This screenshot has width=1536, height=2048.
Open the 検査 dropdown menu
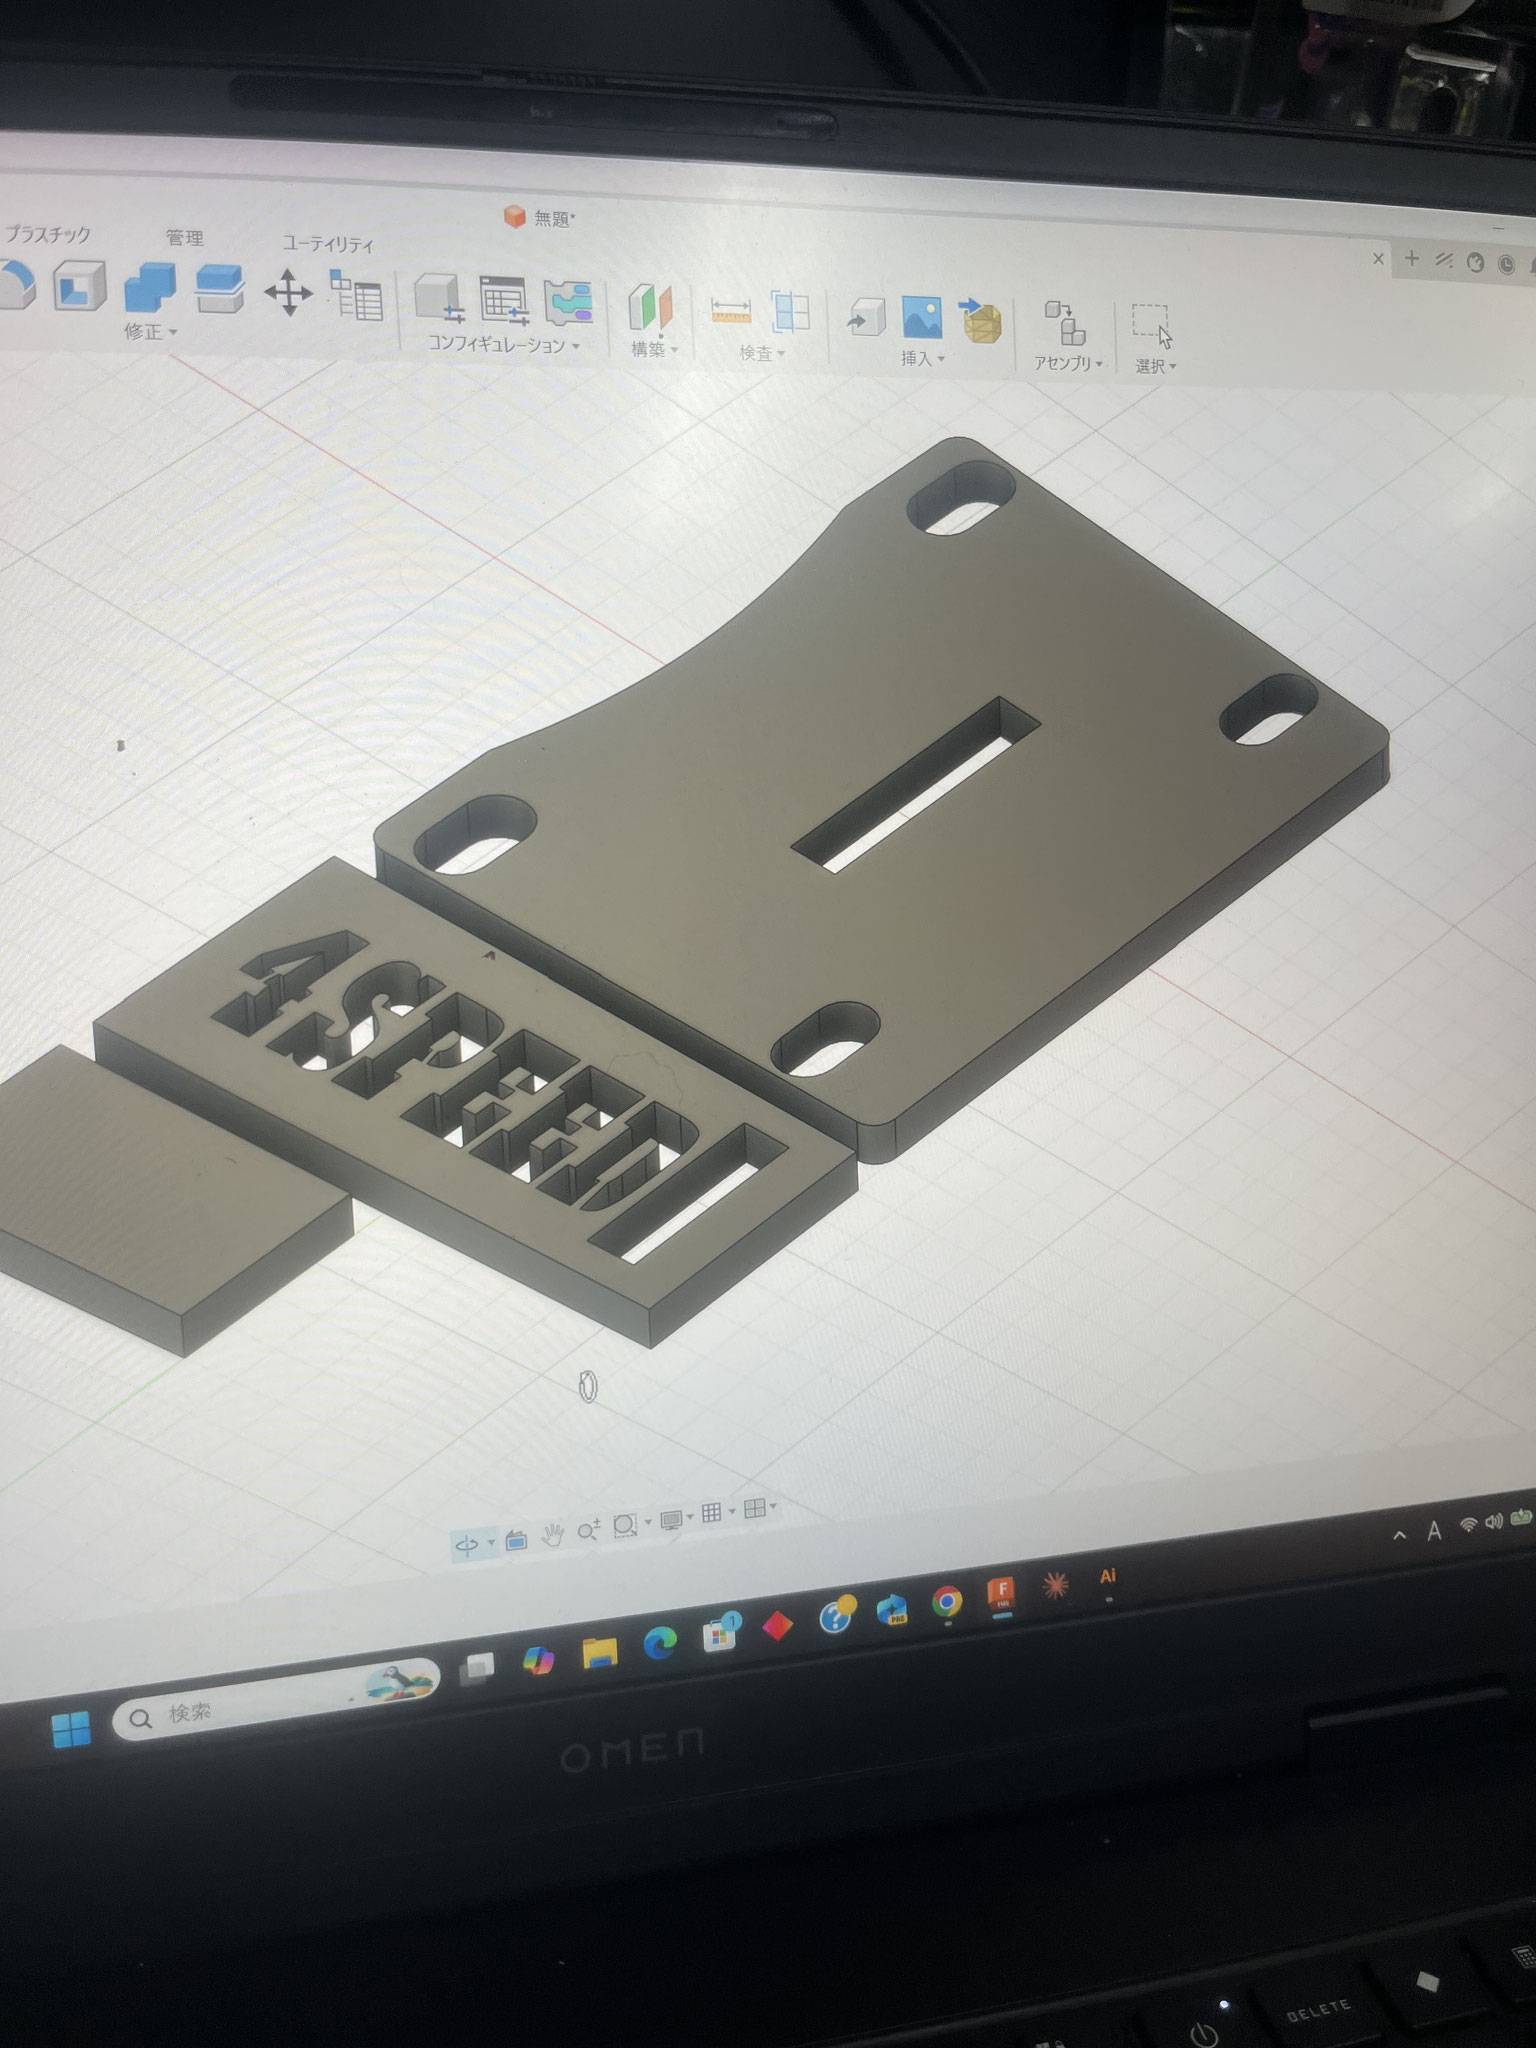pyautogui.click(x=762, y=354)
